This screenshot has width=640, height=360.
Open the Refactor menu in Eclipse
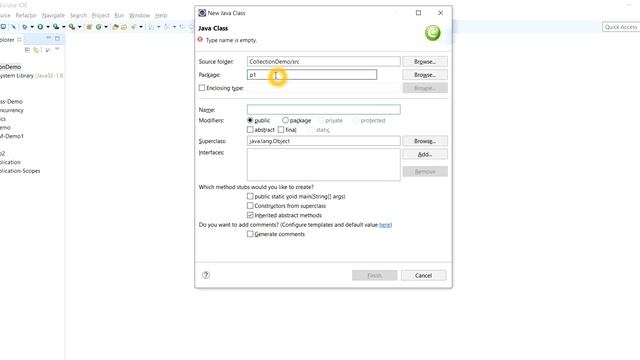tap(26, 15)
